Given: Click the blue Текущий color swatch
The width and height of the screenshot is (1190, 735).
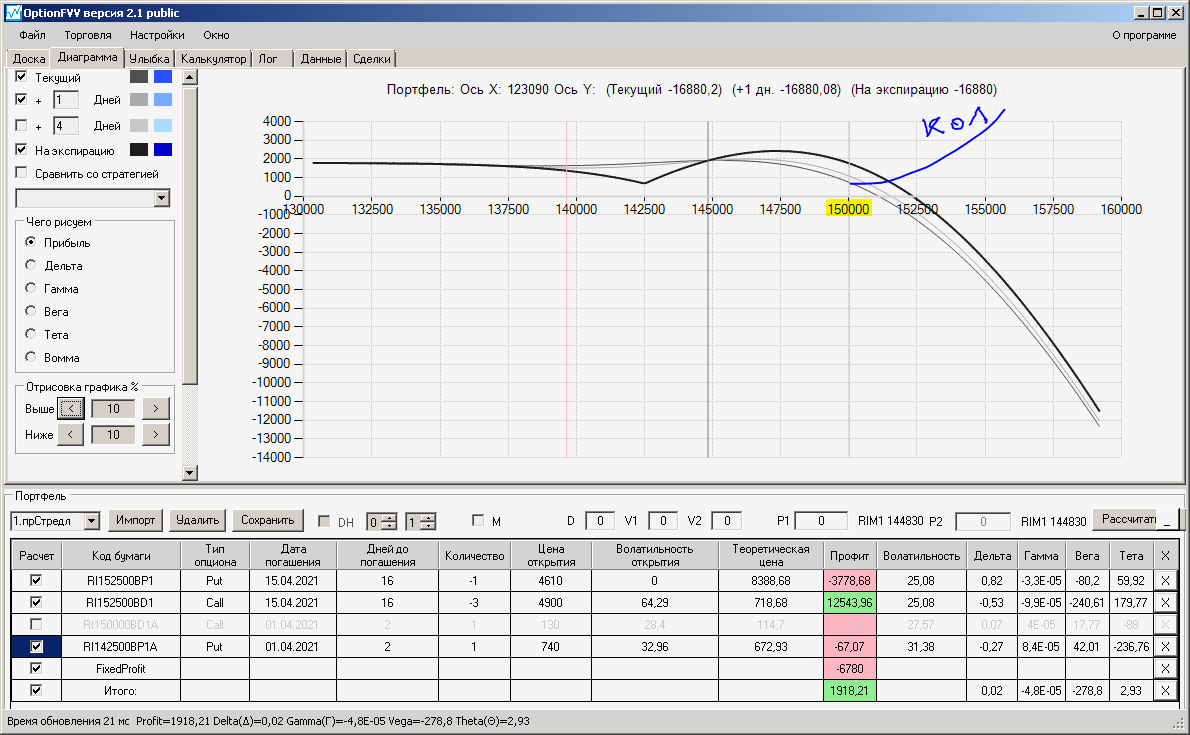Looking at the screenshot, I should click(x=163, y=77).
